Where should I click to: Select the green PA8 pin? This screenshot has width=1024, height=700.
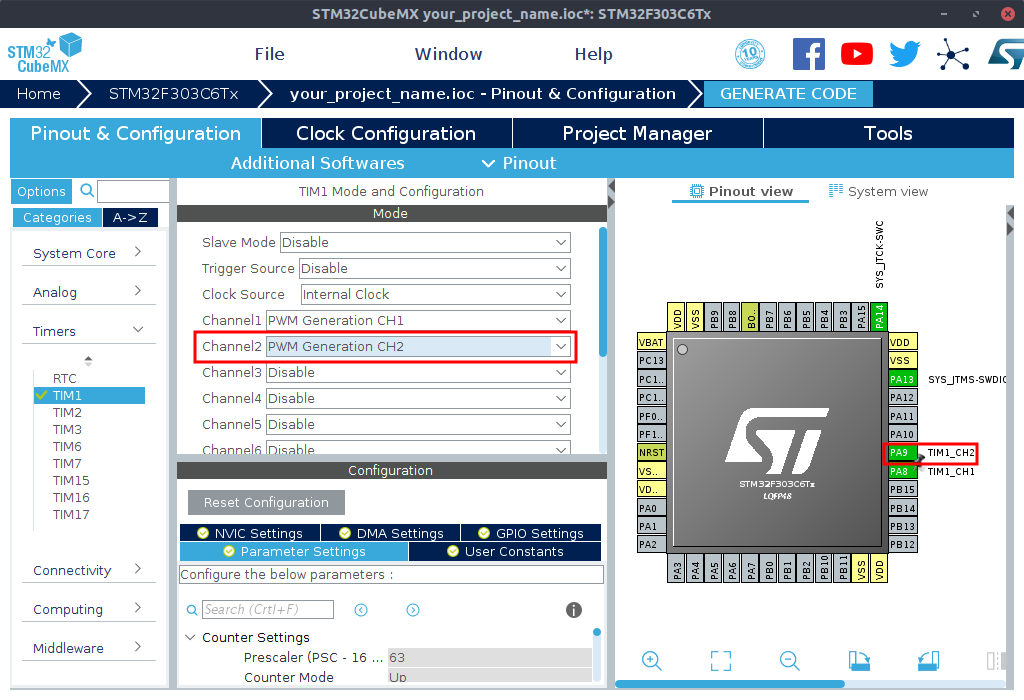pos(900,471)
